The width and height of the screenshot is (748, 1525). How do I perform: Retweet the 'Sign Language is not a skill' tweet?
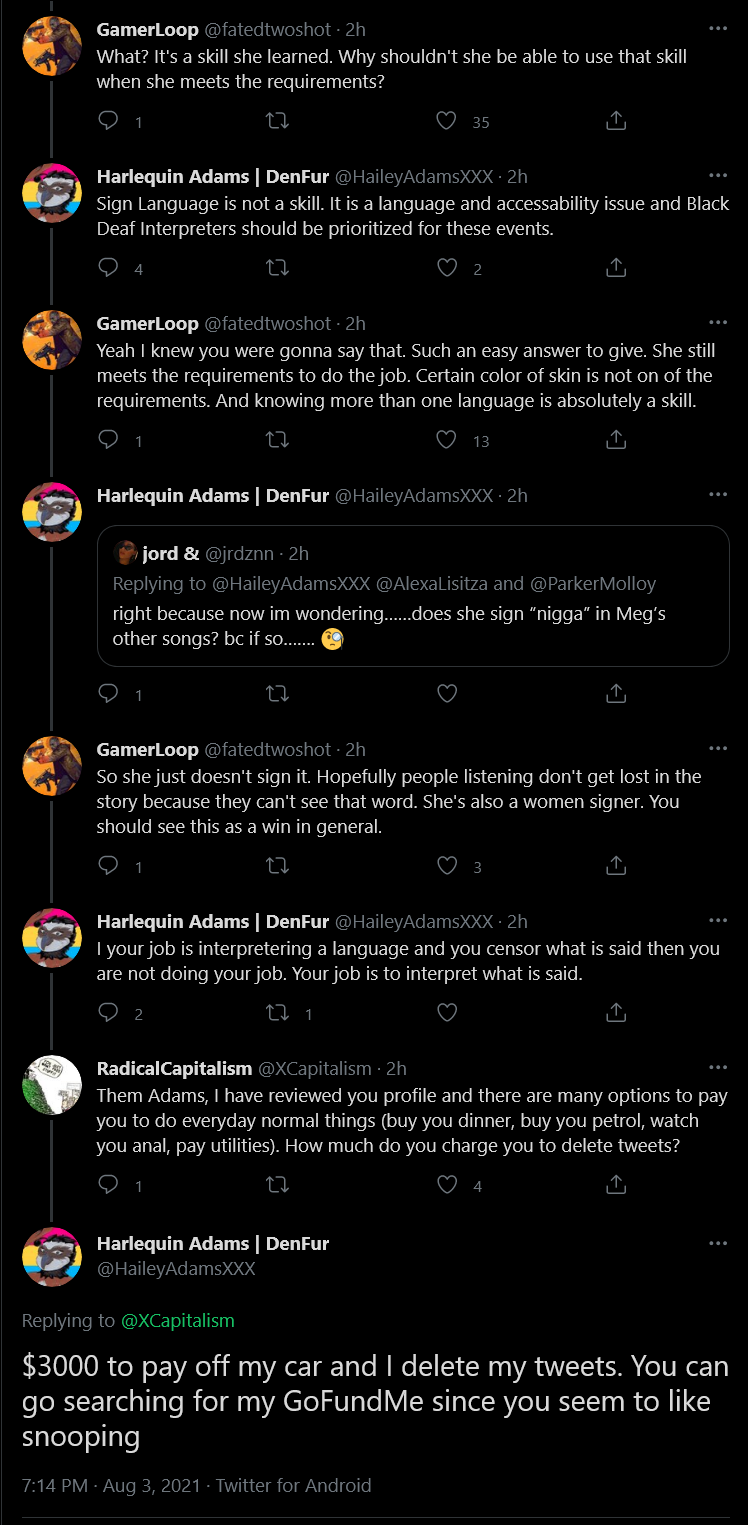[278, 267]
